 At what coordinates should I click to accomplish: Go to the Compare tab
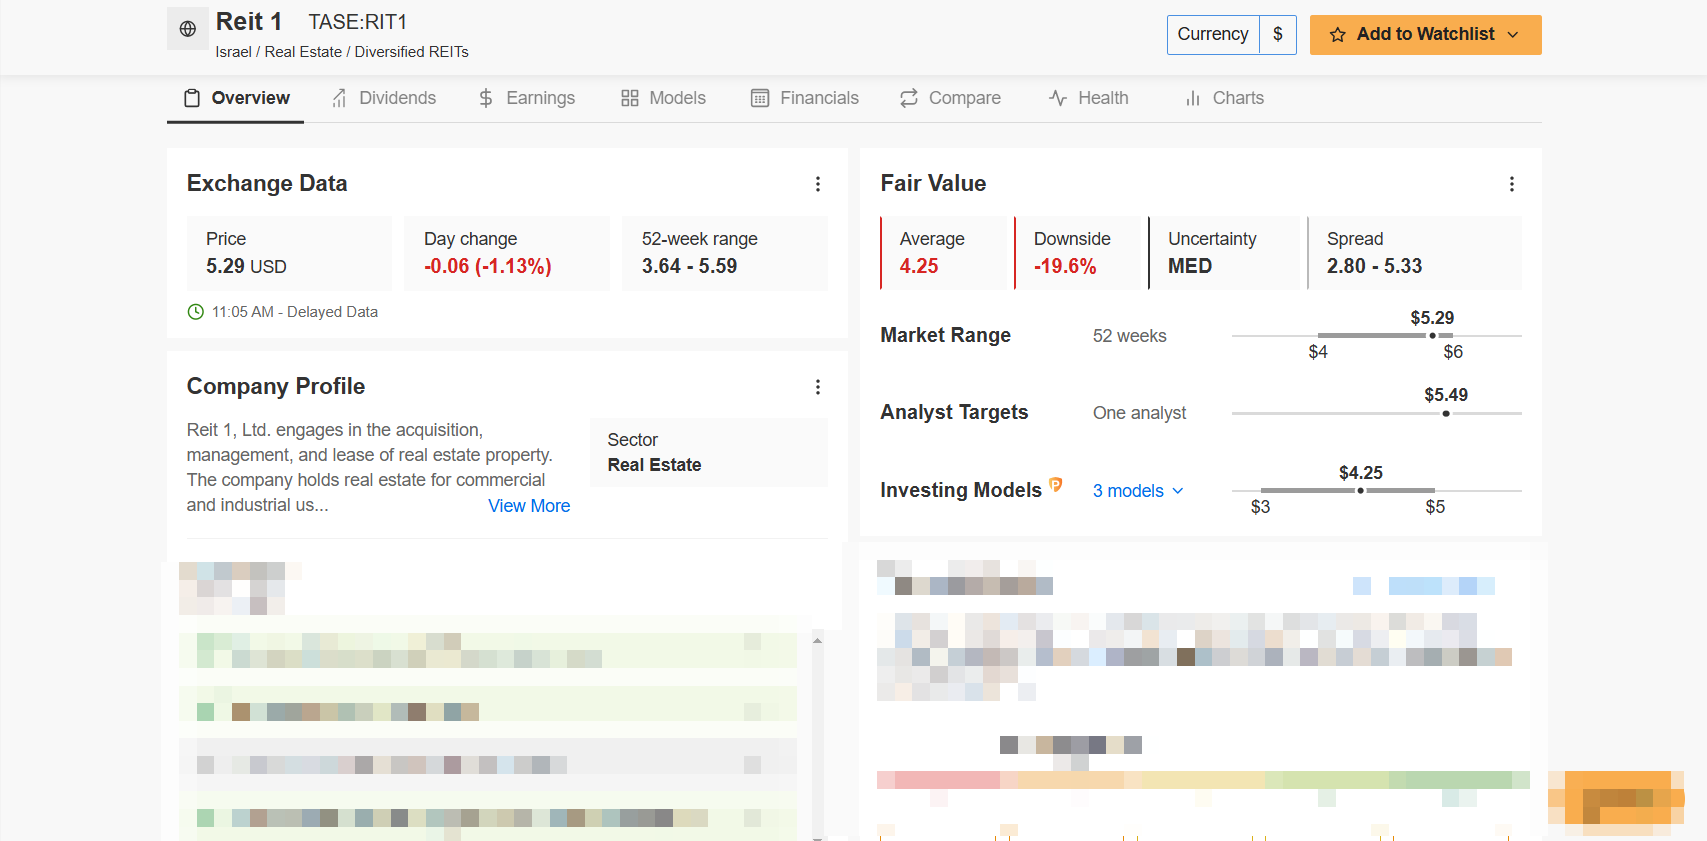951,98
